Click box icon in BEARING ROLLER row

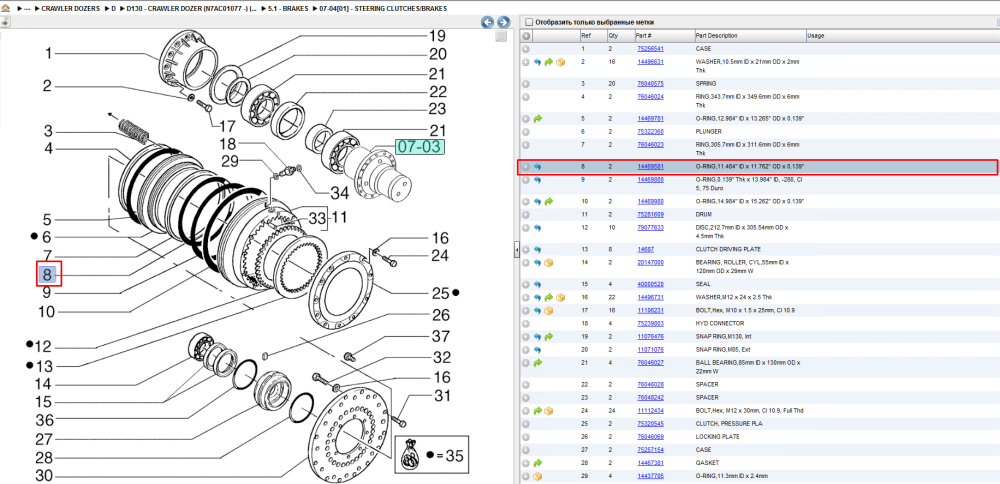click(x=548, y=263)
